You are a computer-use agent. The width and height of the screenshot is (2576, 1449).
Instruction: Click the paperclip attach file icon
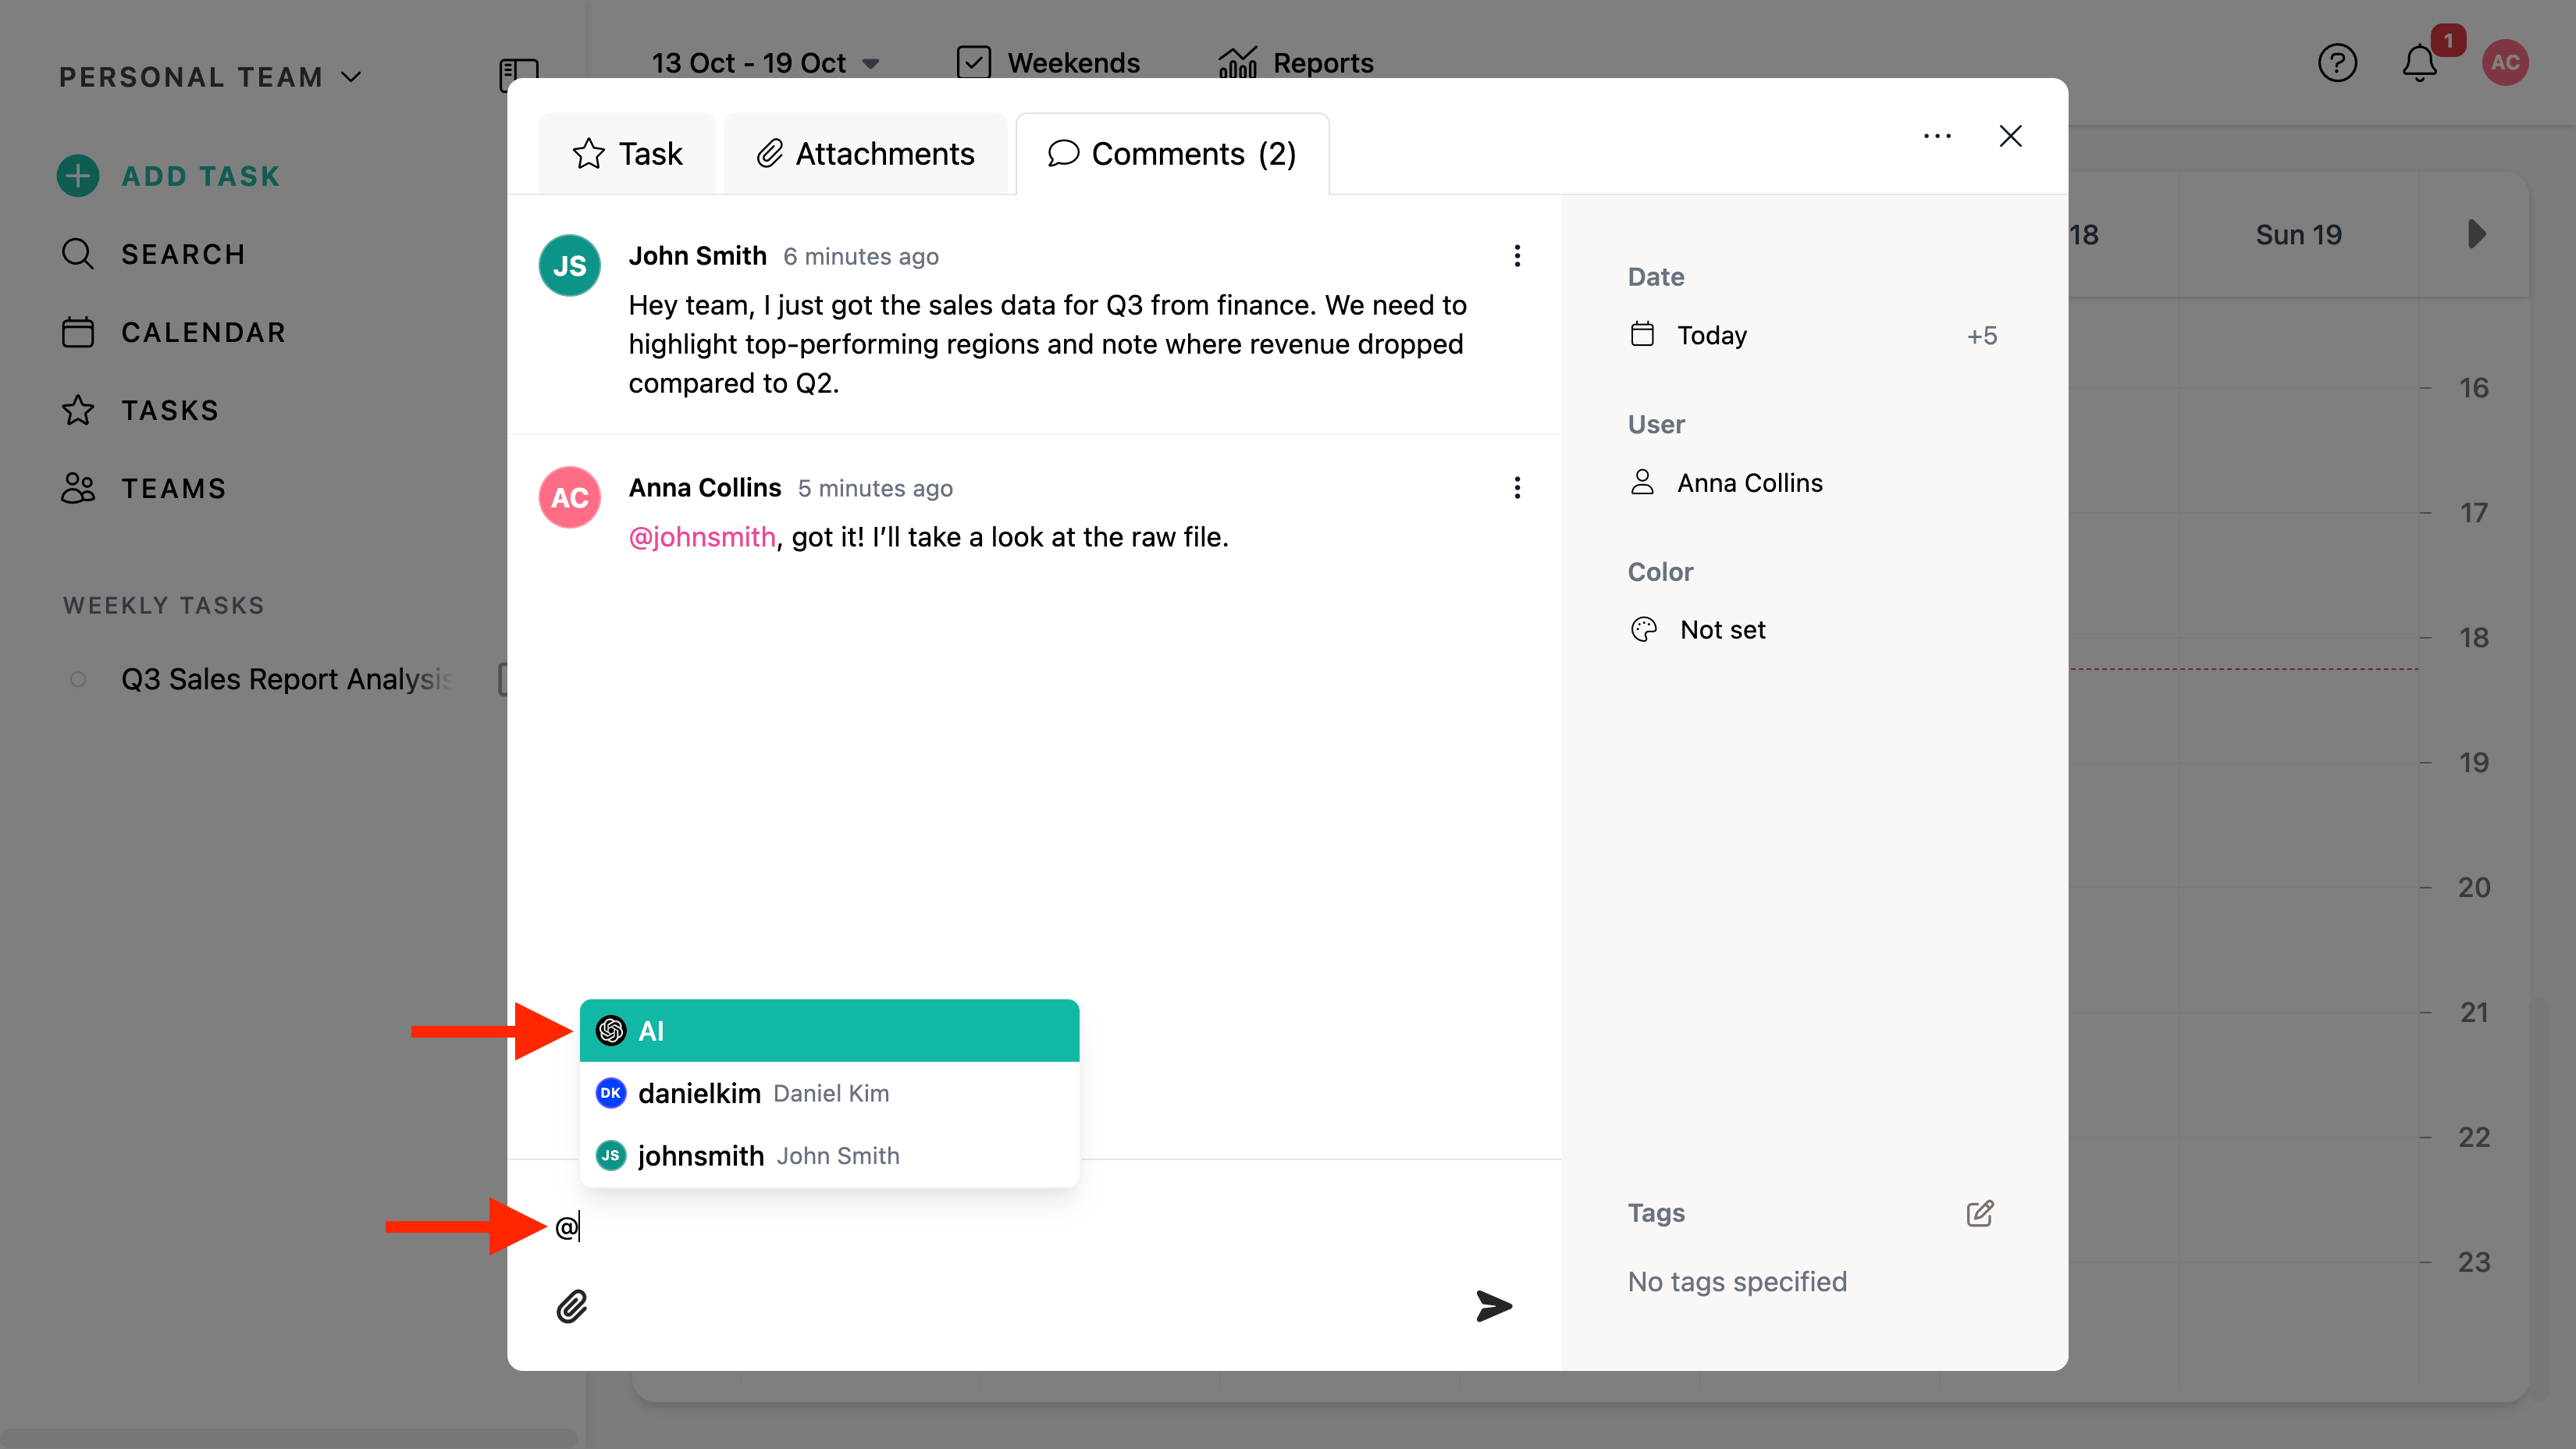point(572,1306)
